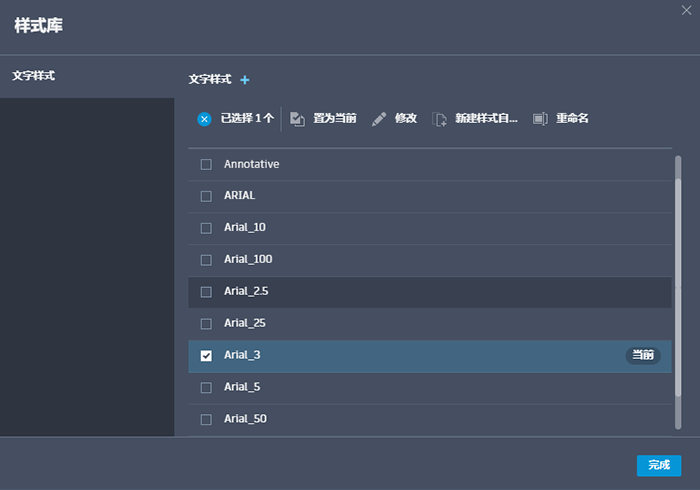Click the Rename (重命名) icon

(540, 119)
